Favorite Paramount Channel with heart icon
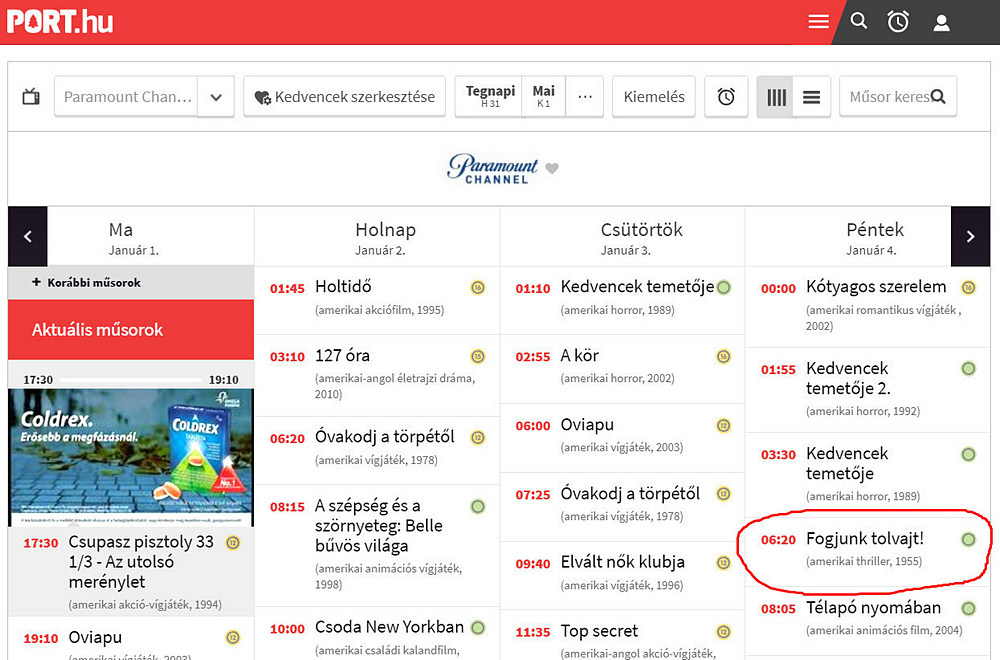The image size is (1000, 660). (x=552, y=168)
